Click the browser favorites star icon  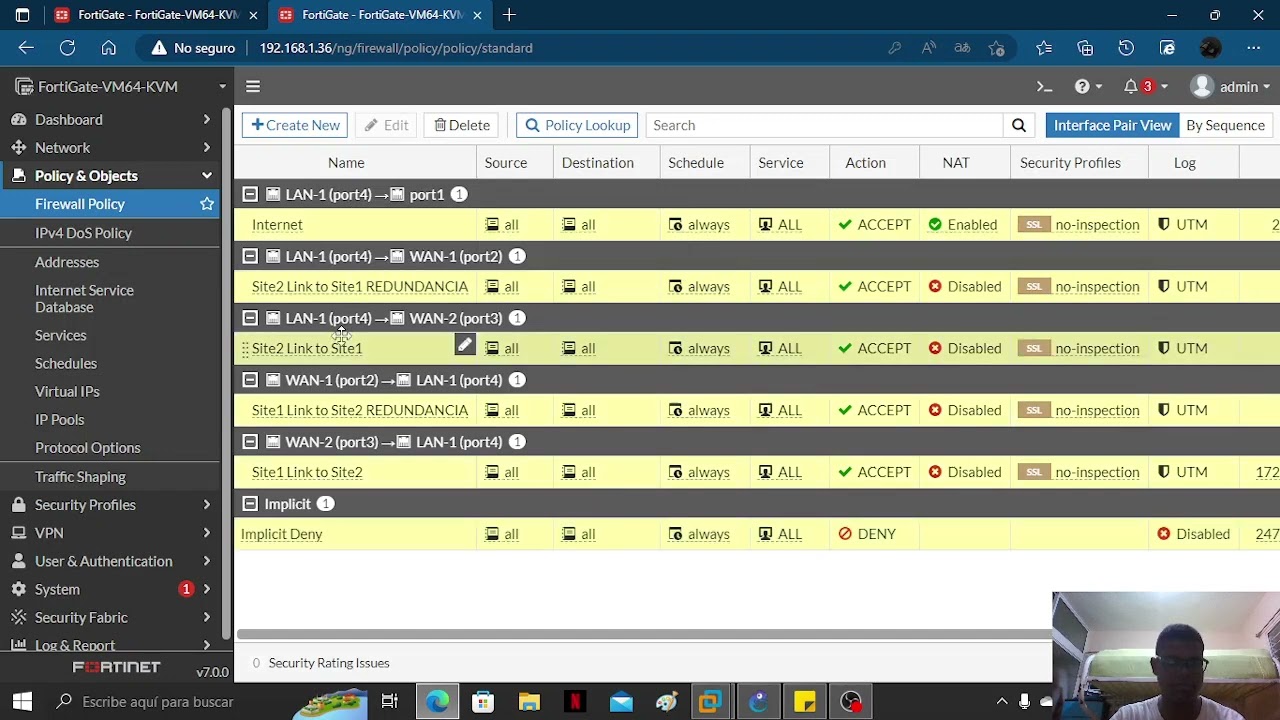pos(1044,48)
